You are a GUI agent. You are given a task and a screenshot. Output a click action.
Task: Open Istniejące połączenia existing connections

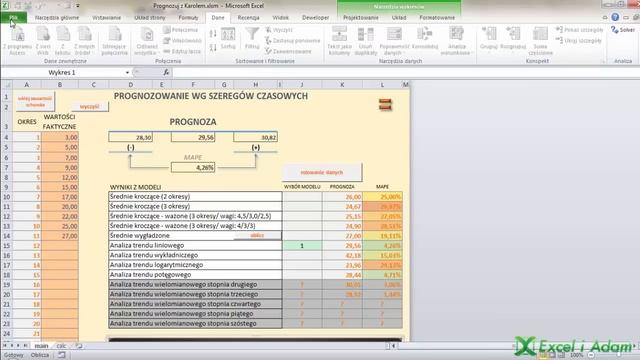115,41
